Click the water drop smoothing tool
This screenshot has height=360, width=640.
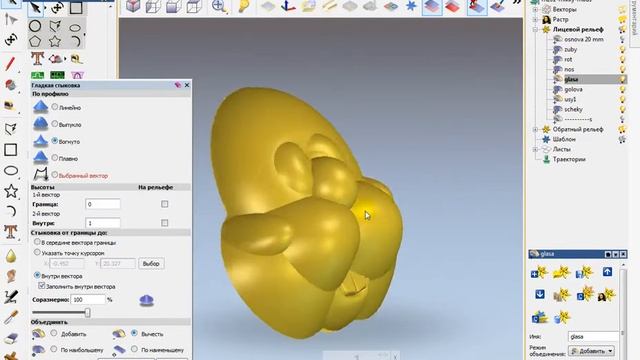pyautogui.click(x=11, y=256)
